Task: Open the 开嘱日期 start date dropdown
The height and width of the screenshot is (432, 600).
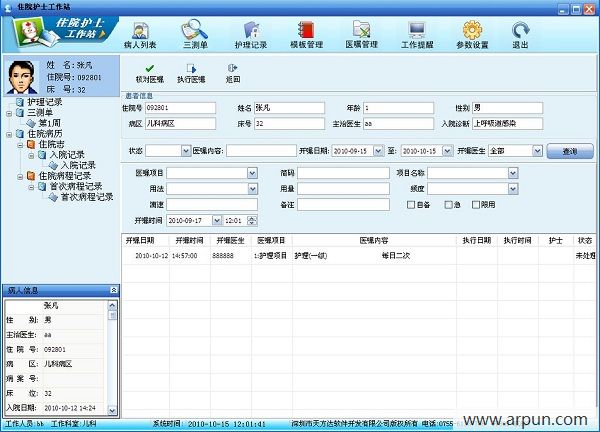Action: point(378,151)
